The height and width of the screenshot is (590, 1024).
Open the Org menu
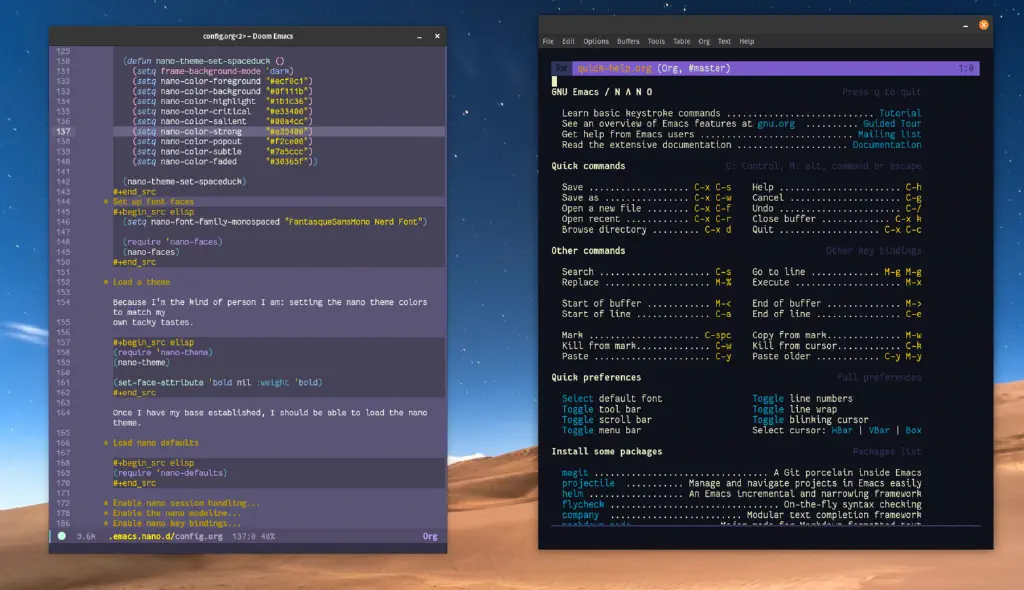pos(704,41)
